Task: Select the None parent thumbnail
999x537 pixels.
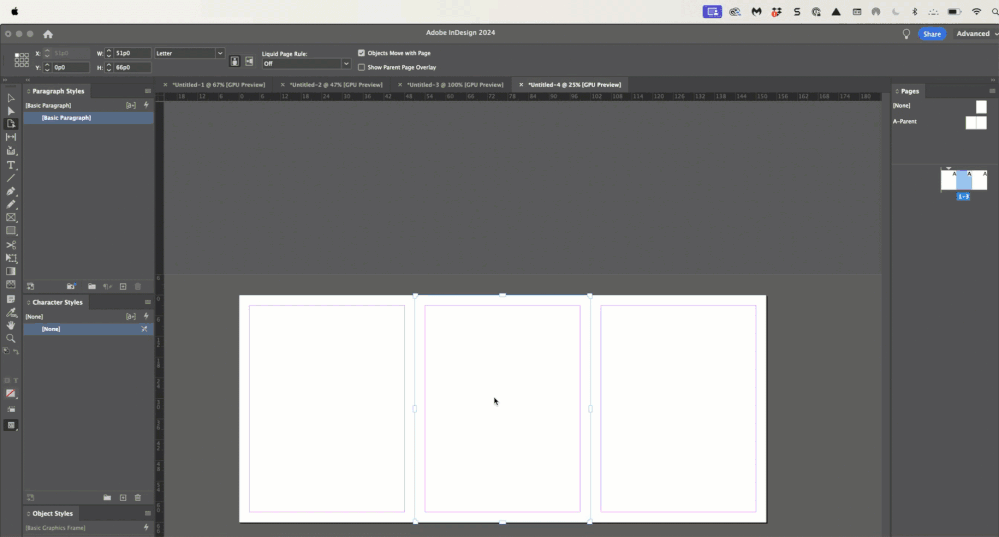Action: [x=981, y=106]
